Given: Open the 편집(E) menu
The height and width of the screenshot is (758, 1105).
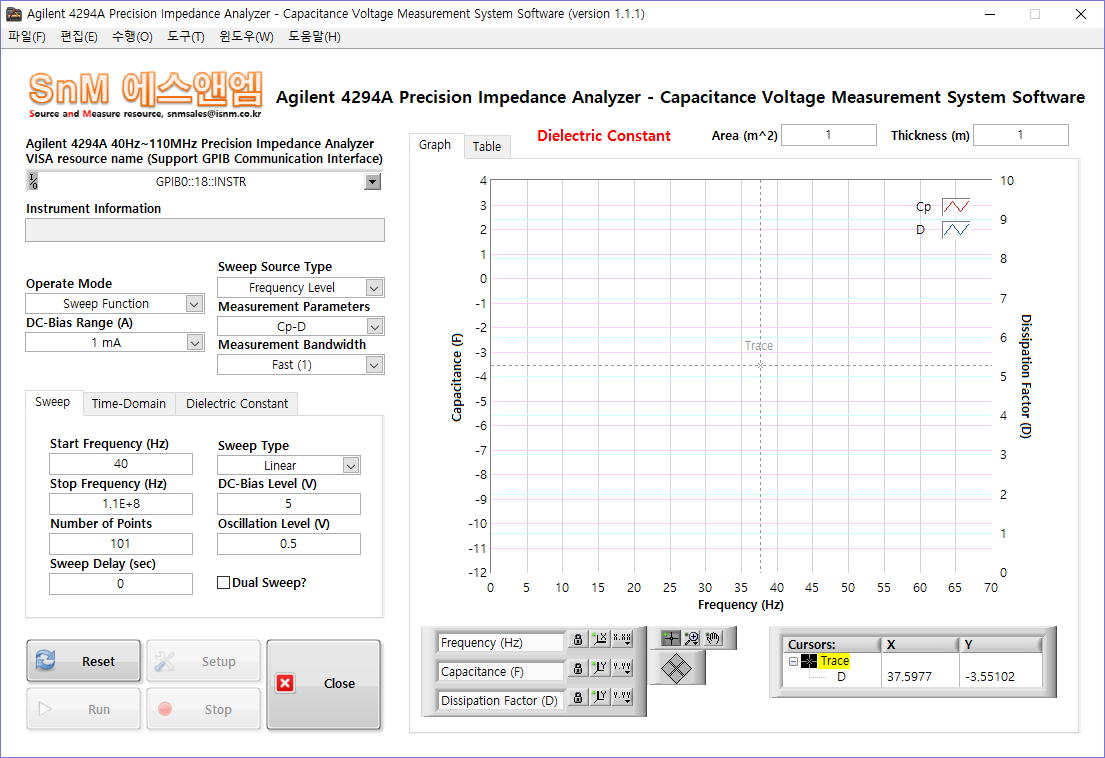Looking at the screenshot, I should coord(79,37).
